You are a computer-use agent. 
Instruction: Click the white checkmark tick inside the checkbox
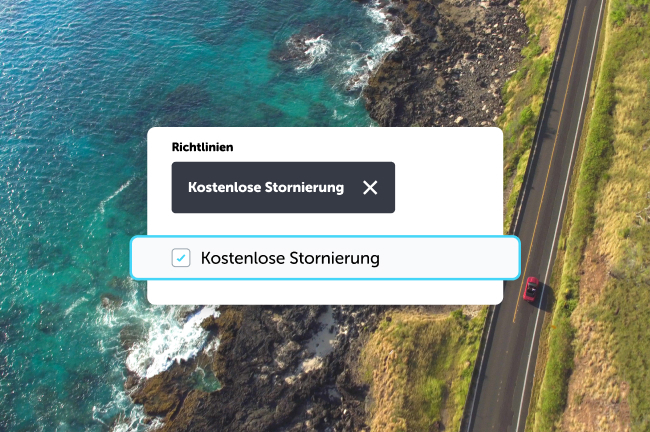181,258
